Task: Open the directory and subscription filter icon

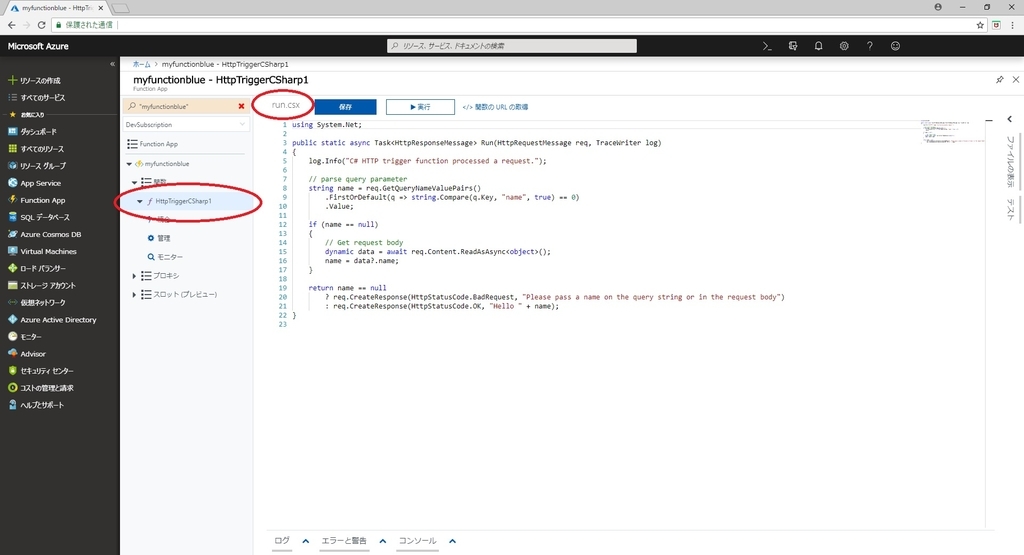Action: [793, 46]
